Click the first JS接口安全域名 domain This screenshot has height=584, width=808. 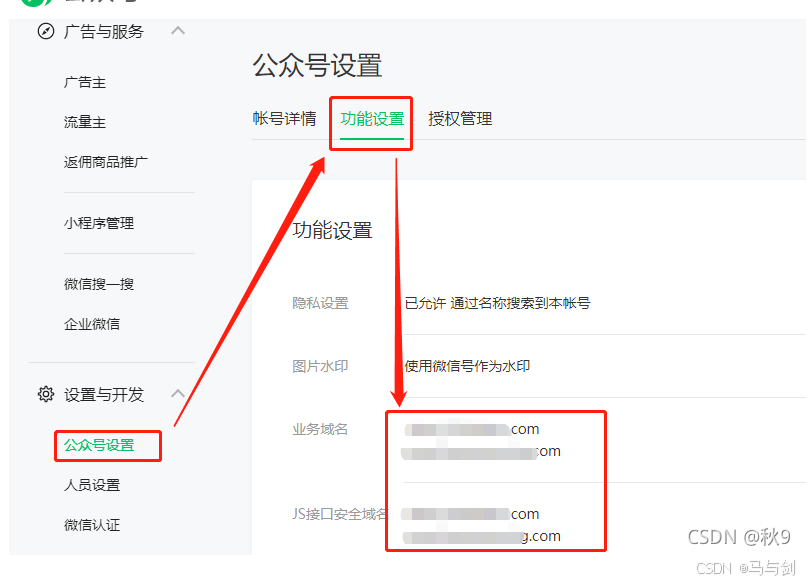coord(470,514)
